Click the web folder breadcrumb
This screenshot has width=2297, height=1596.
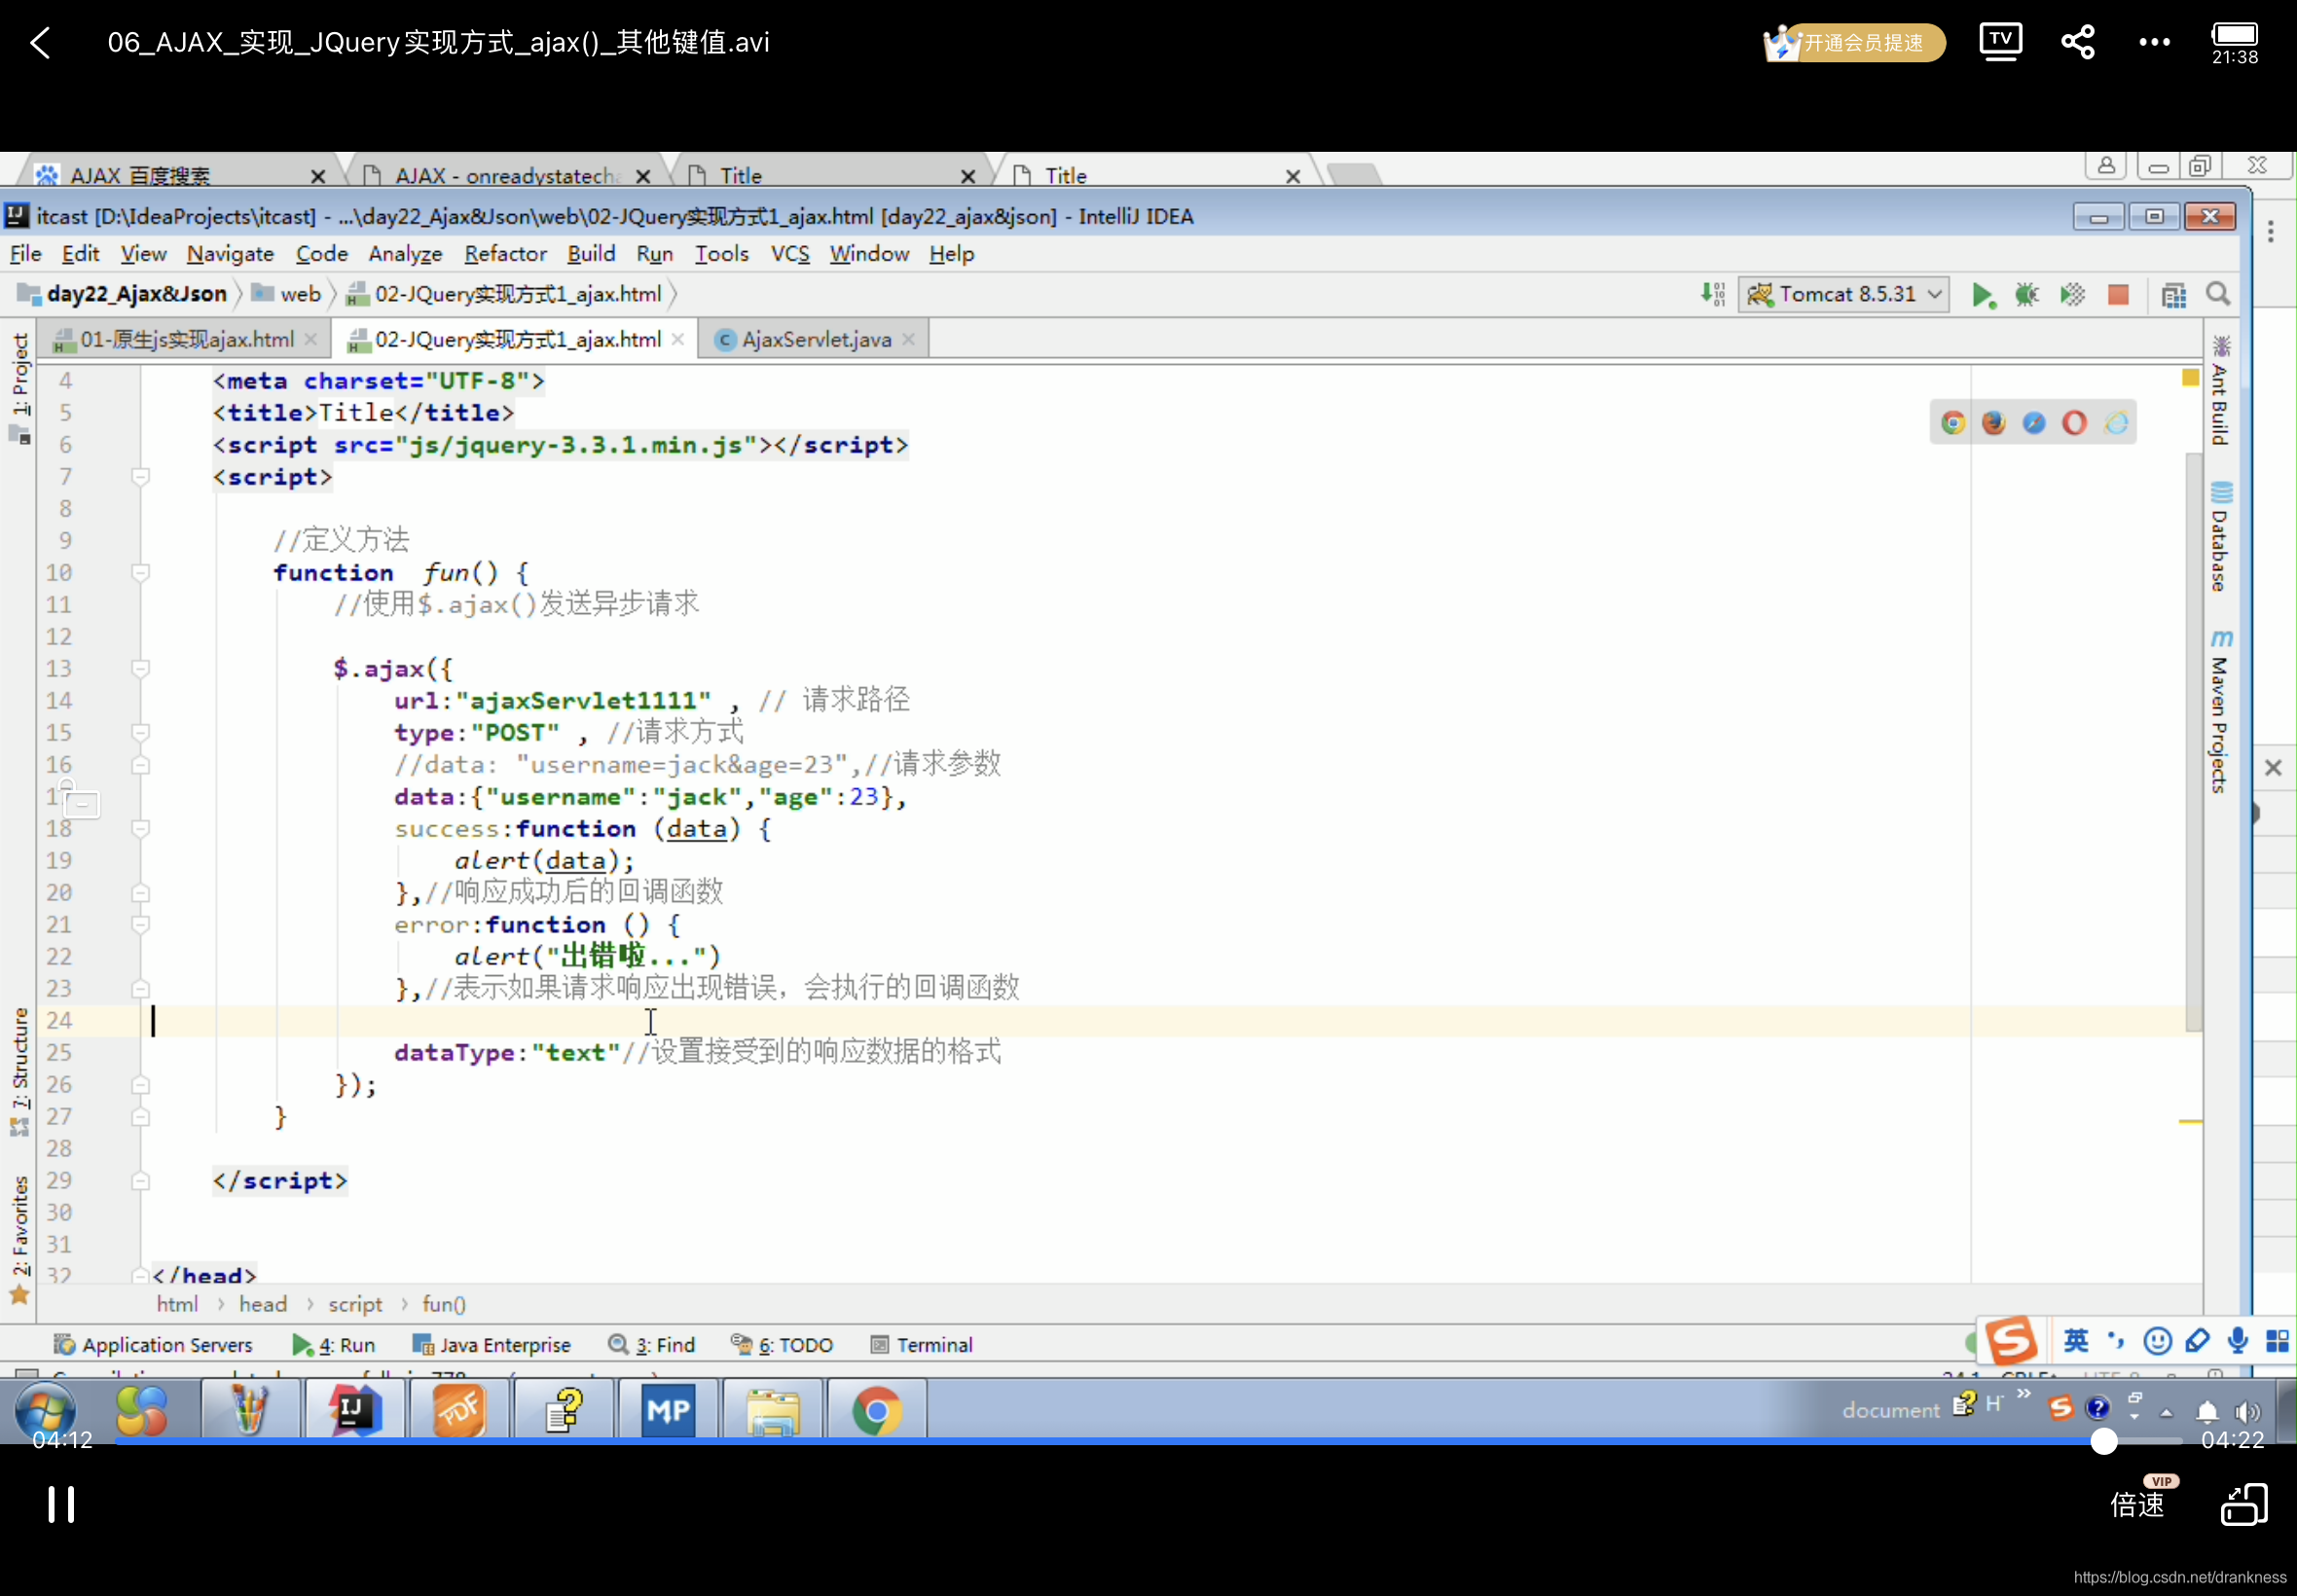pyautogui.click(x=288, y=294)
